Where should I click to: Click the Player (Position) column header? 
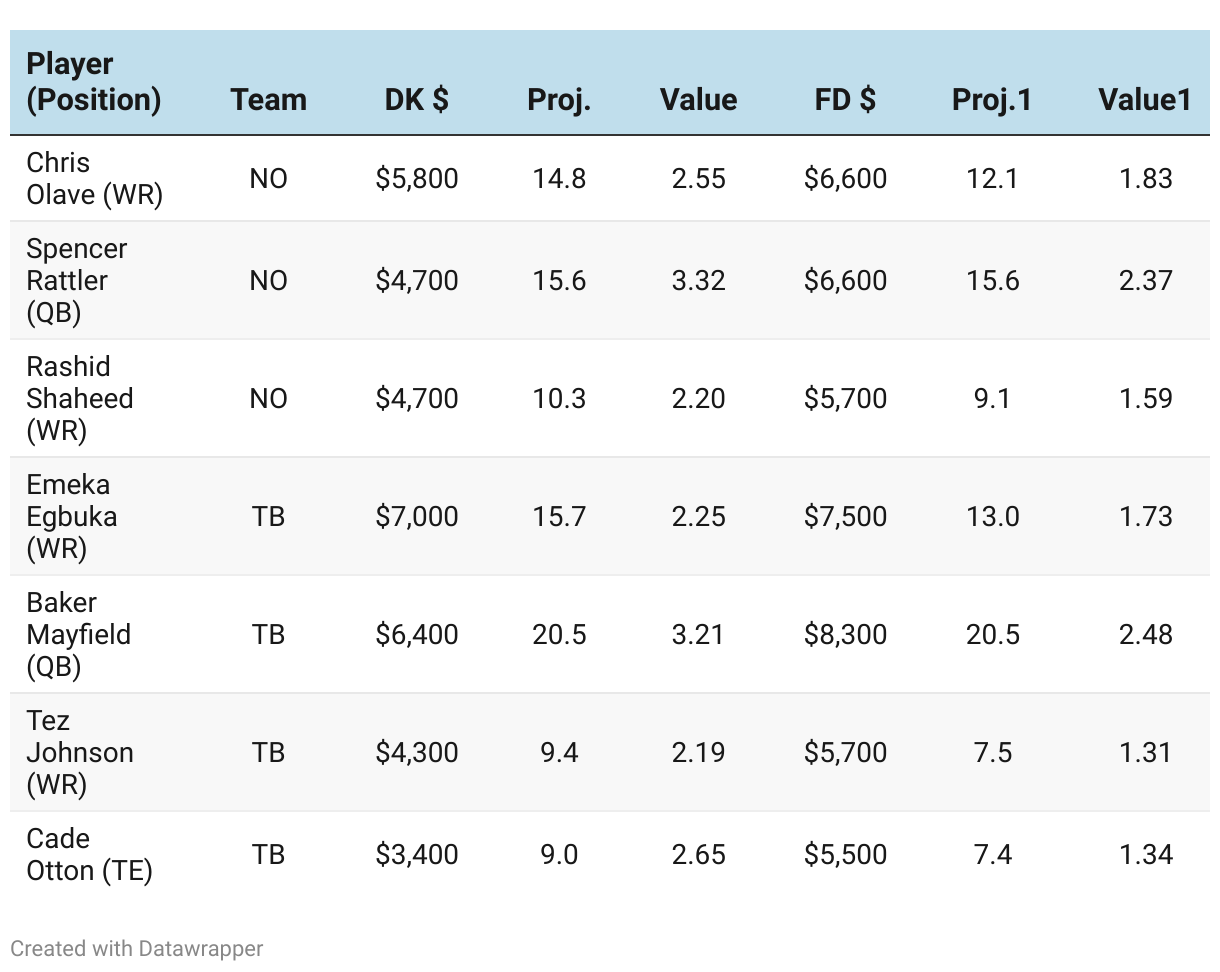93,82
